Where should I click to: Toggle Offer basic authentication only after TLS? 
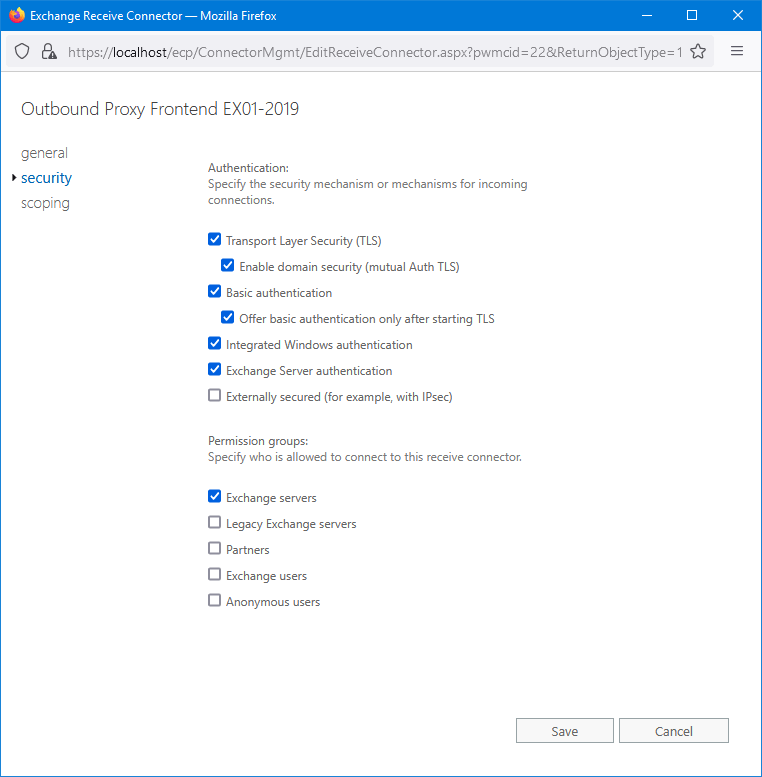(228, 318)
